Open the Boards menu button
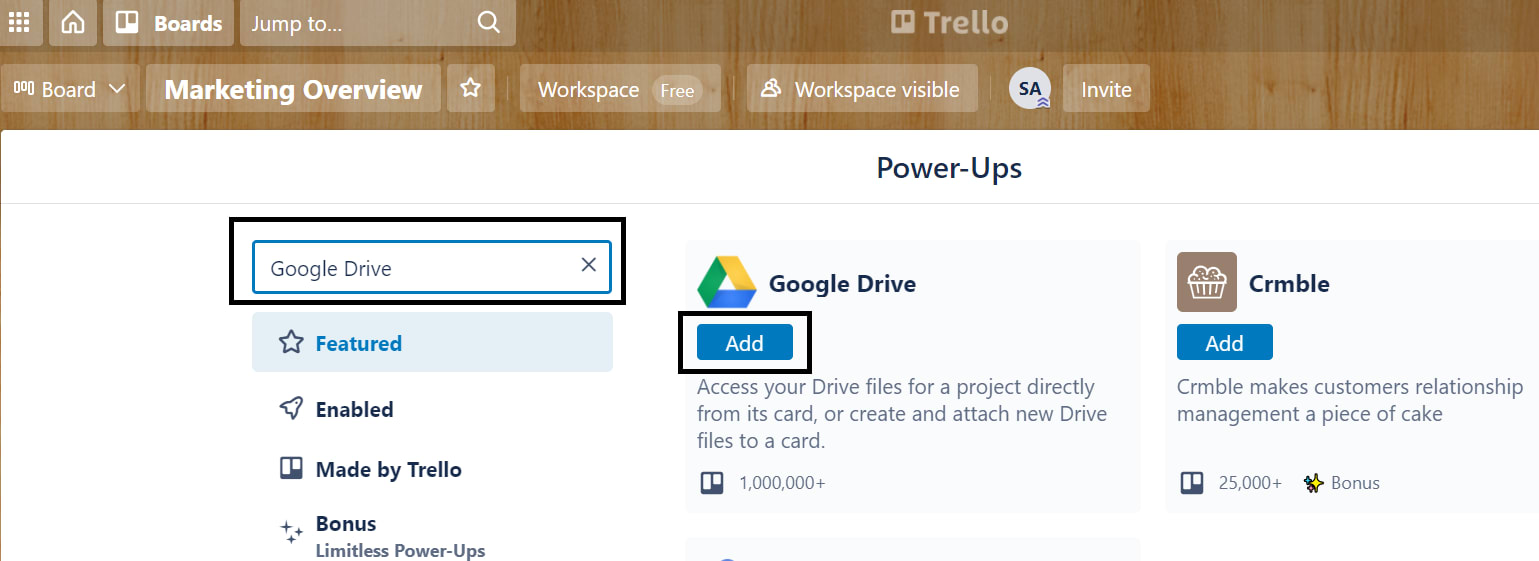Viewport: 1539px width, 561px height. pos(169,22)
